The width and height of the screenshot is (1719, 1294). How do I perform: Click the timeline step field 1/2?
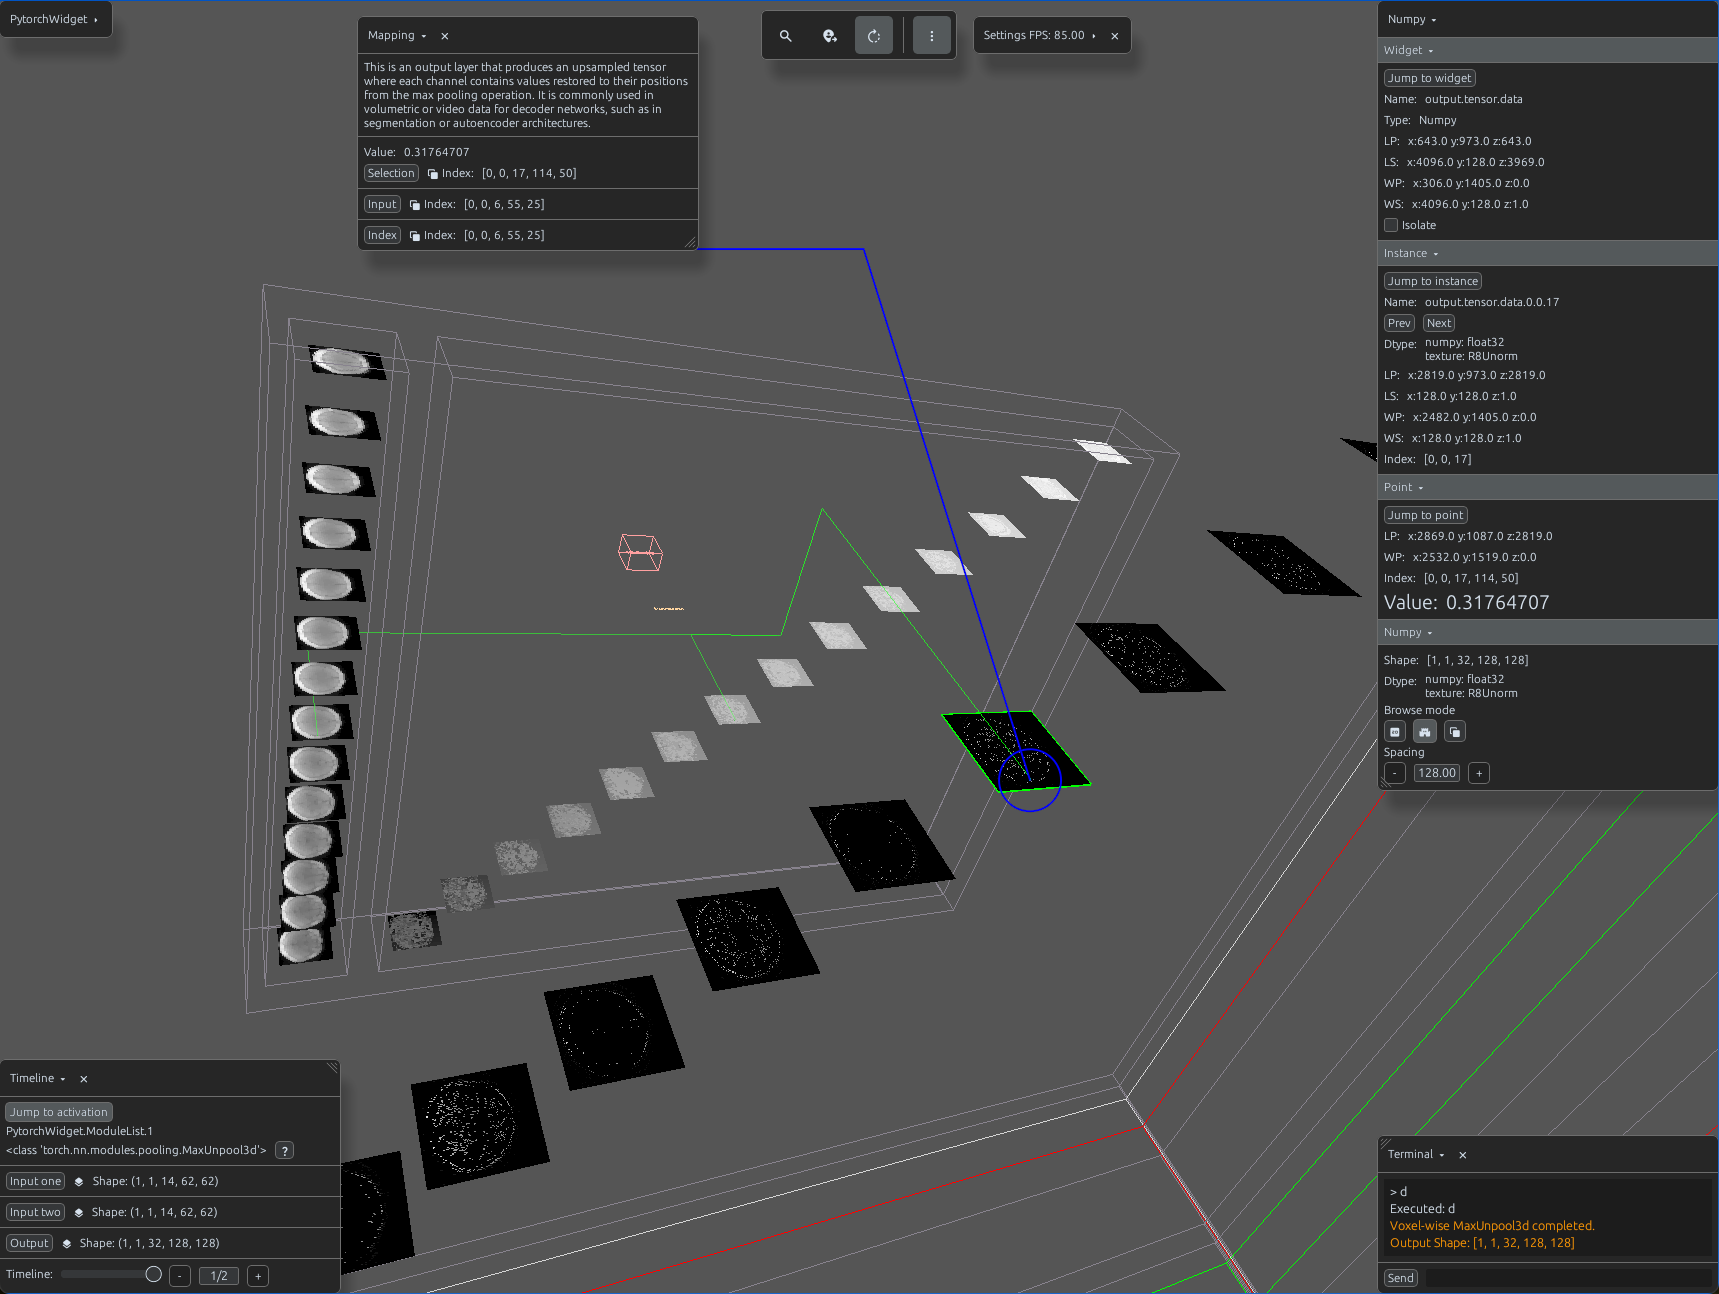tap(219, 1276)
